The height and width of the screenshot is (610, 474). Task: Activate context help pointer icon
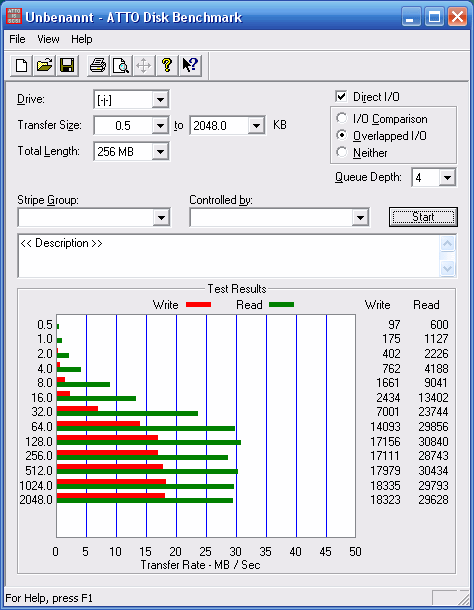[190, 65]
